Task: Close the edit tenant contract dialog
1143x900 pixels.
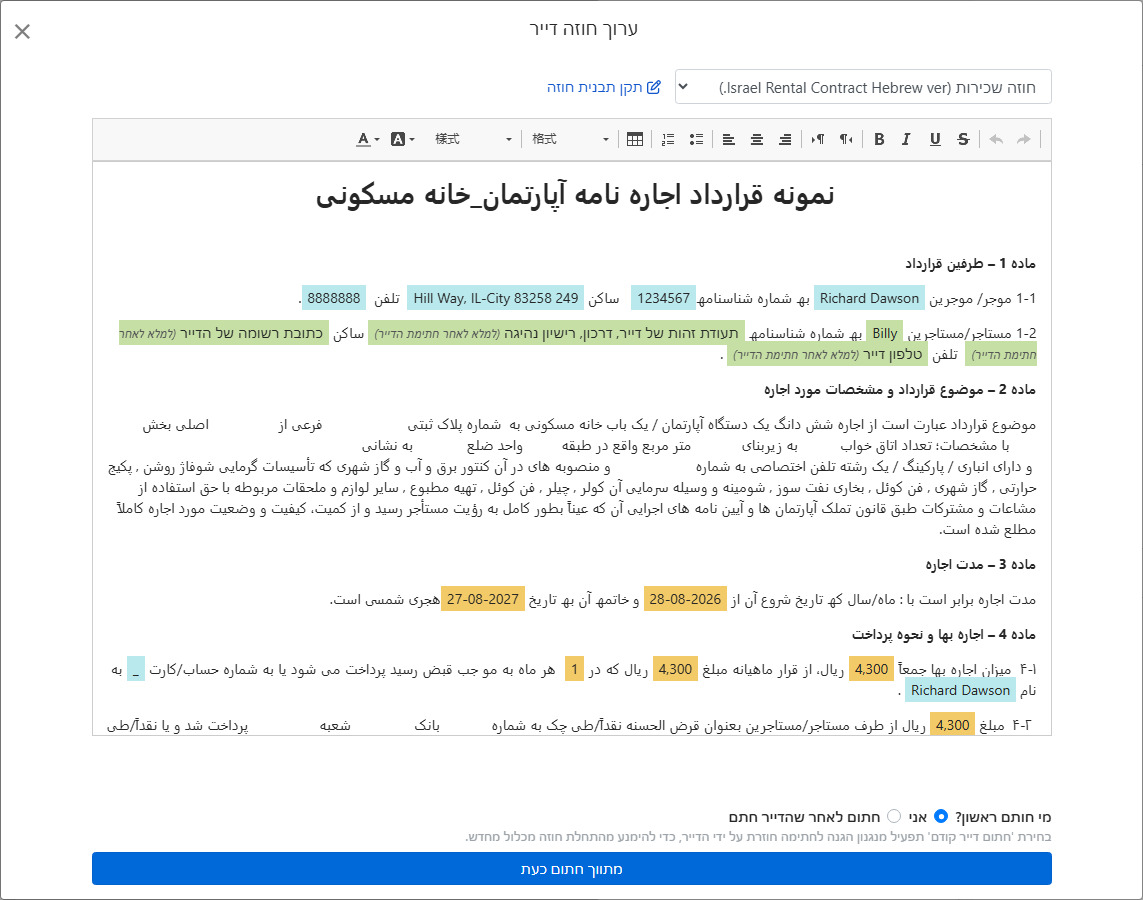Action: coord(23,31)
